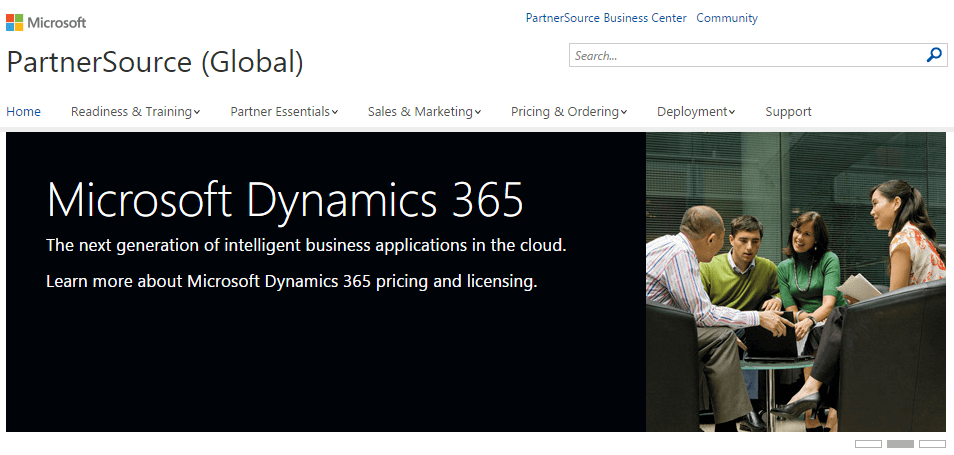Click the Microsoft Dynamics 365 banner heading

(x=285, y=199)
